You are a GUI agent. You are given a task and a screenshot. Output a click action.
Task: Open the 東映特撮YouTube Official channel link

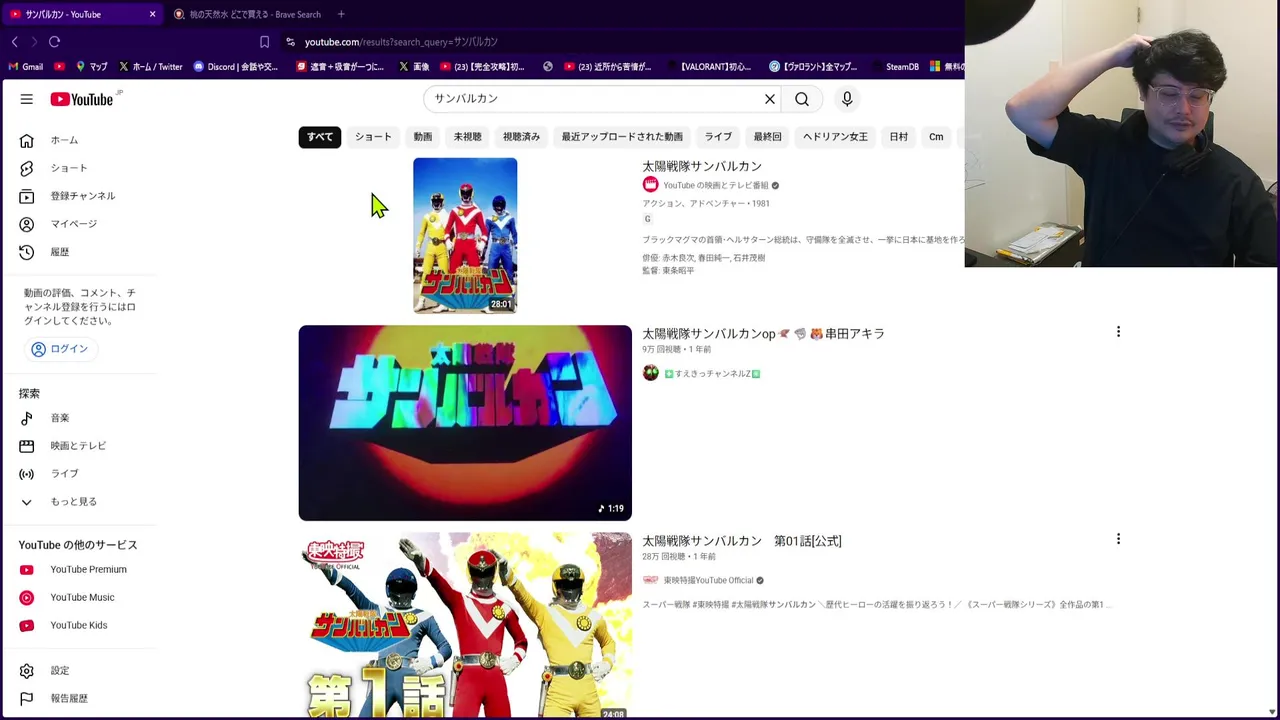[708, 580]
